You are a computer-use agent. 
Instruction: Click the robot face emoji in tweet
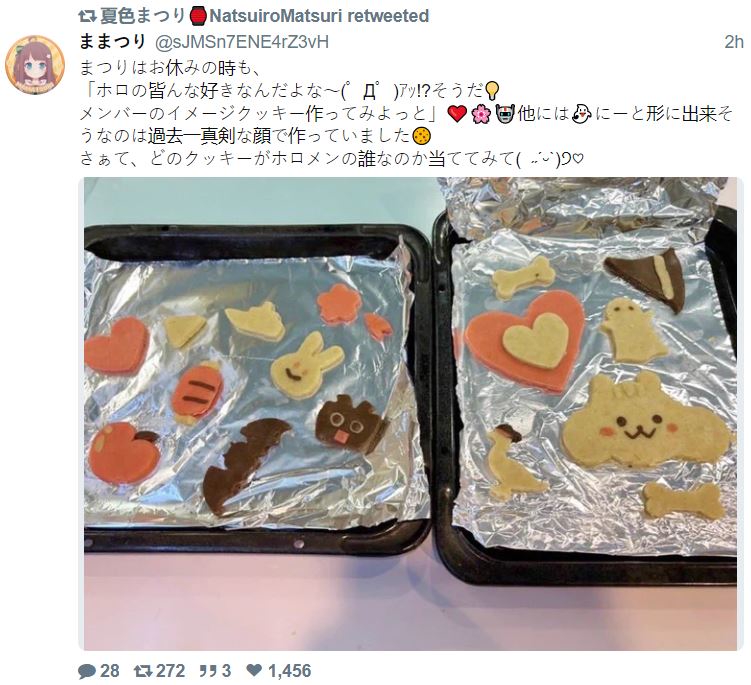(x=505, y=114)
